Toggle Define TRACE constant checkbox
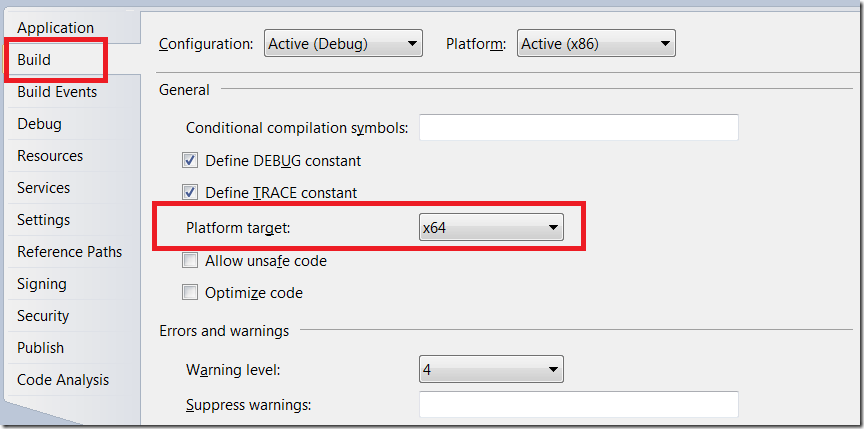The height and width of the screenshot is (429, 864). coord(190,193)
